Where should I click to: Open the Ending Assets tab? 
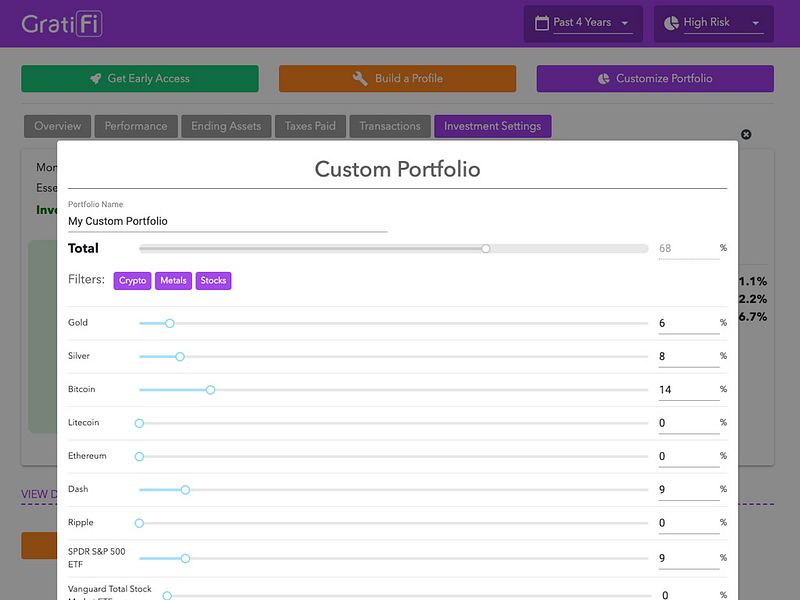tap(226, 126)
